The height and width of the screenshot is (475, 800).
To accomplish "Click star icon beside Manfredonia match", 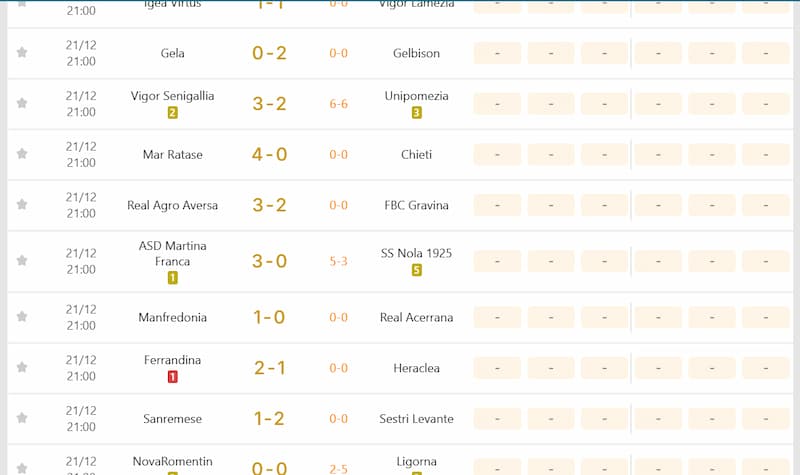I will coord(22,317).
